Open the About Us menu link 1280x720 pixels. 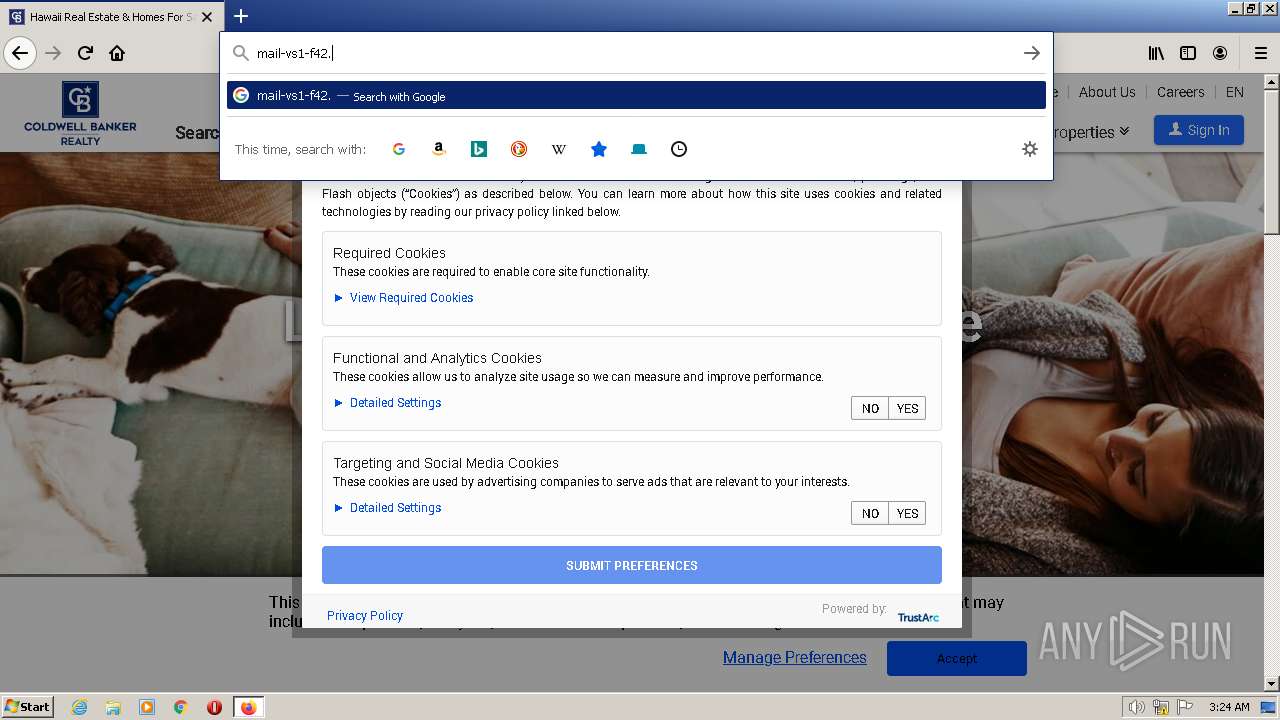click(x=1107, y=92)
